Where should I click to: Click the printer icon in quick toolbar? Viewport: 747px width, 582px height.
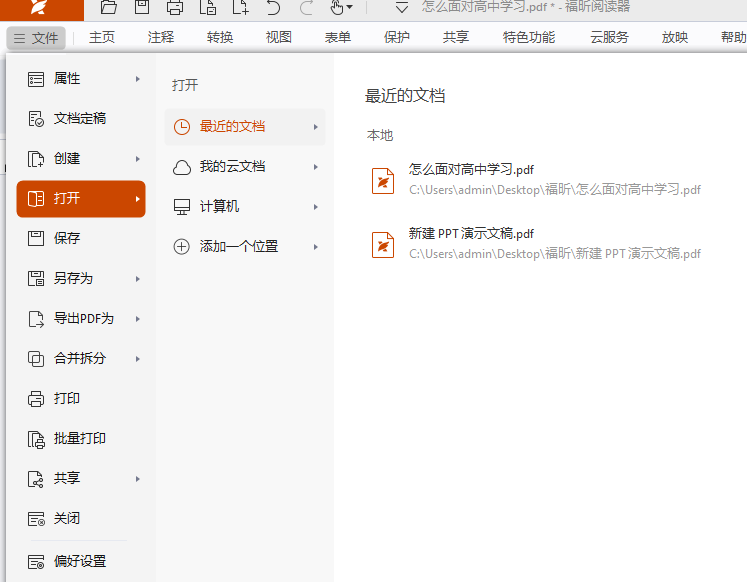click(x=175, y=7)
